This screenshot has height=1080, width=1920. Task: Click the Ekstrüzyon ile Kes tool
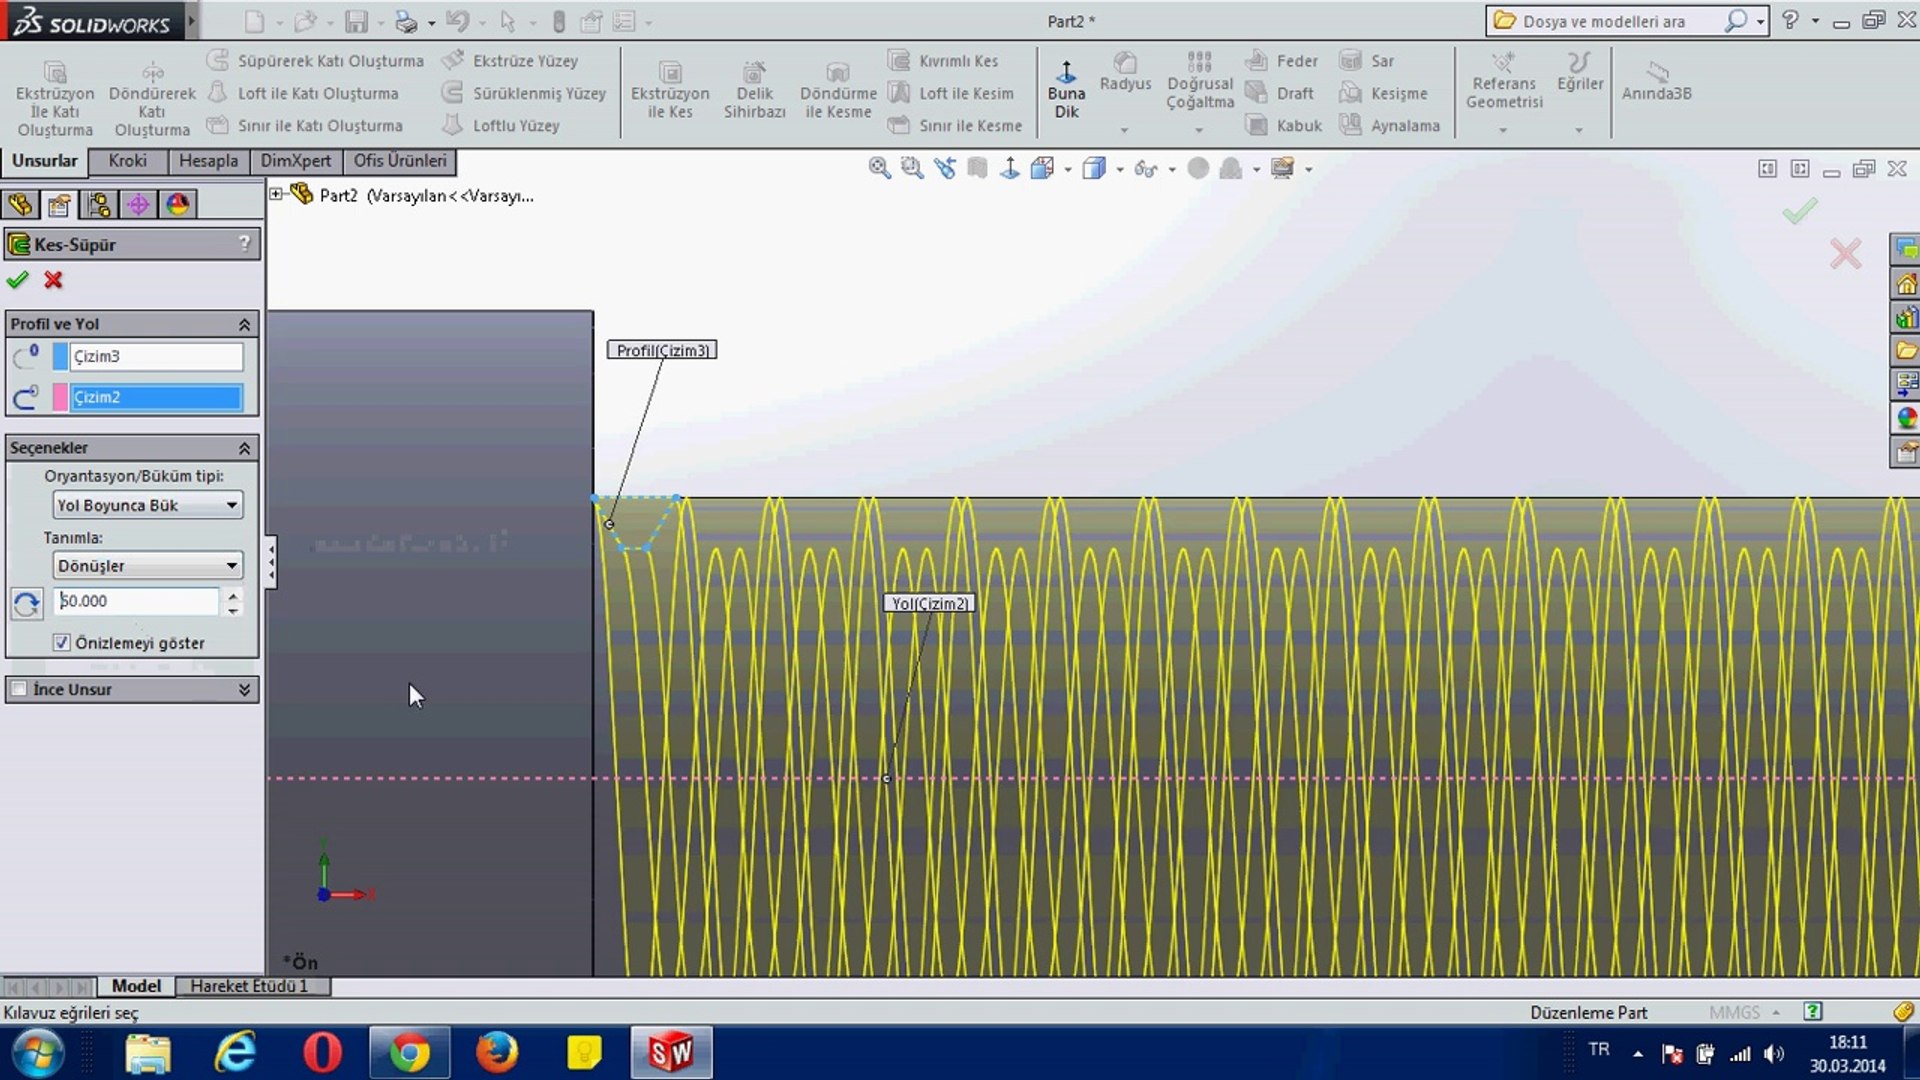pyautogui.click(x=669, y=88)
